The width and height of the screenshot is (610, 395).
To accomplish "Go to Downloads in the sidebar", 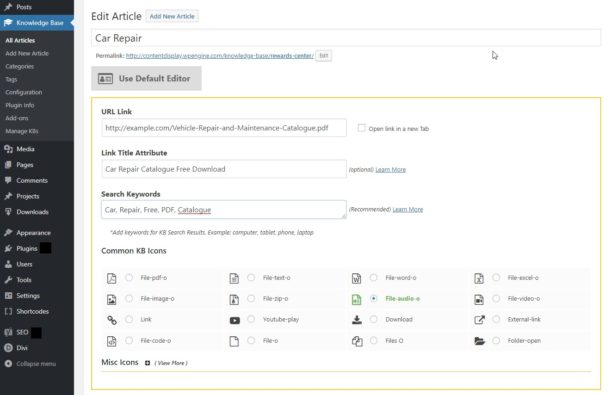I will point(32,212).
